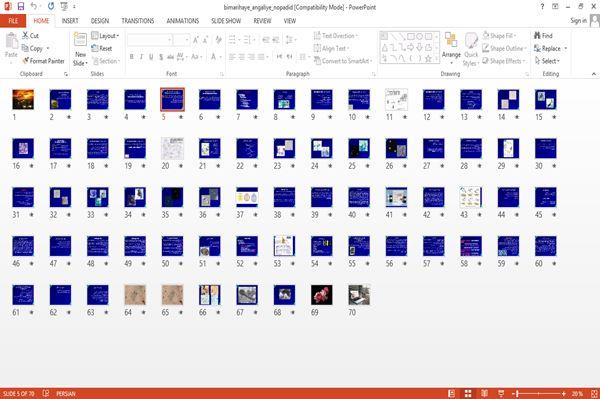The height and width of the screenshot is (399, 600).
Task: Click Sign in link
Action: [578, 21]
